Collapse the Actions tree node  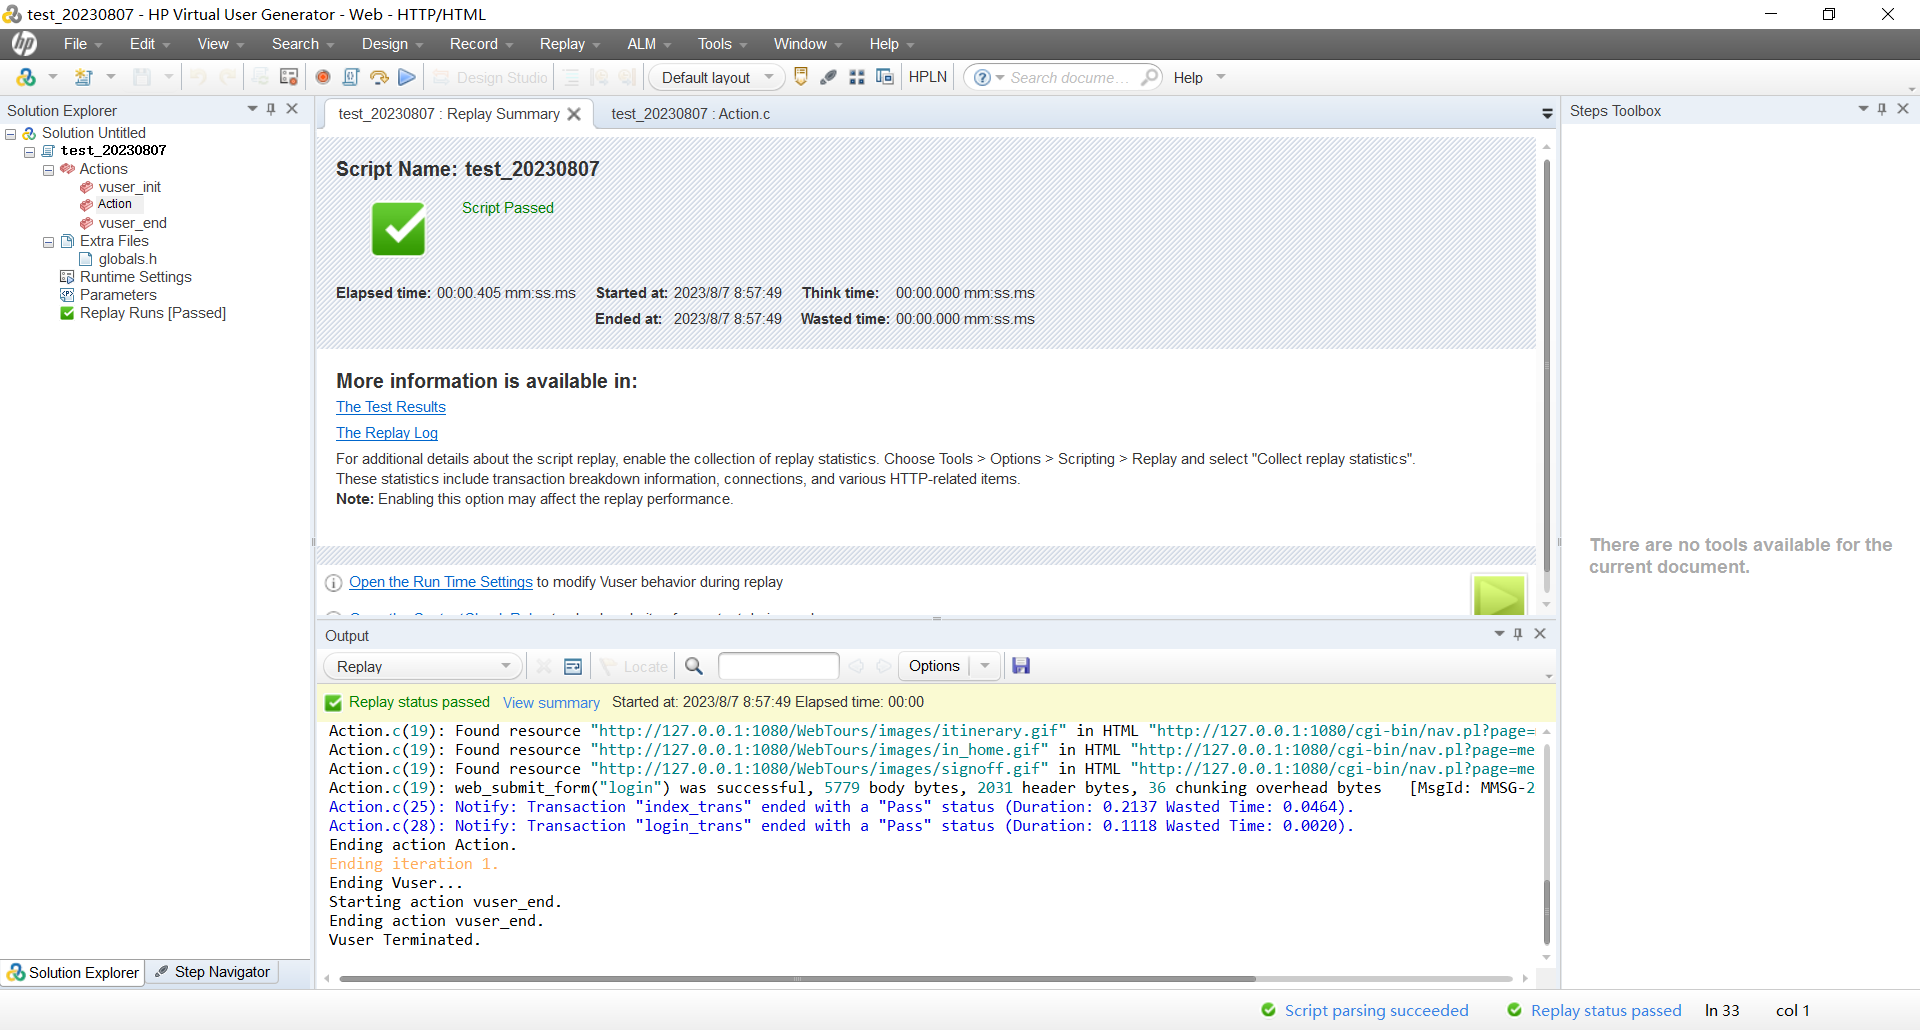click(x=48, y=170)
